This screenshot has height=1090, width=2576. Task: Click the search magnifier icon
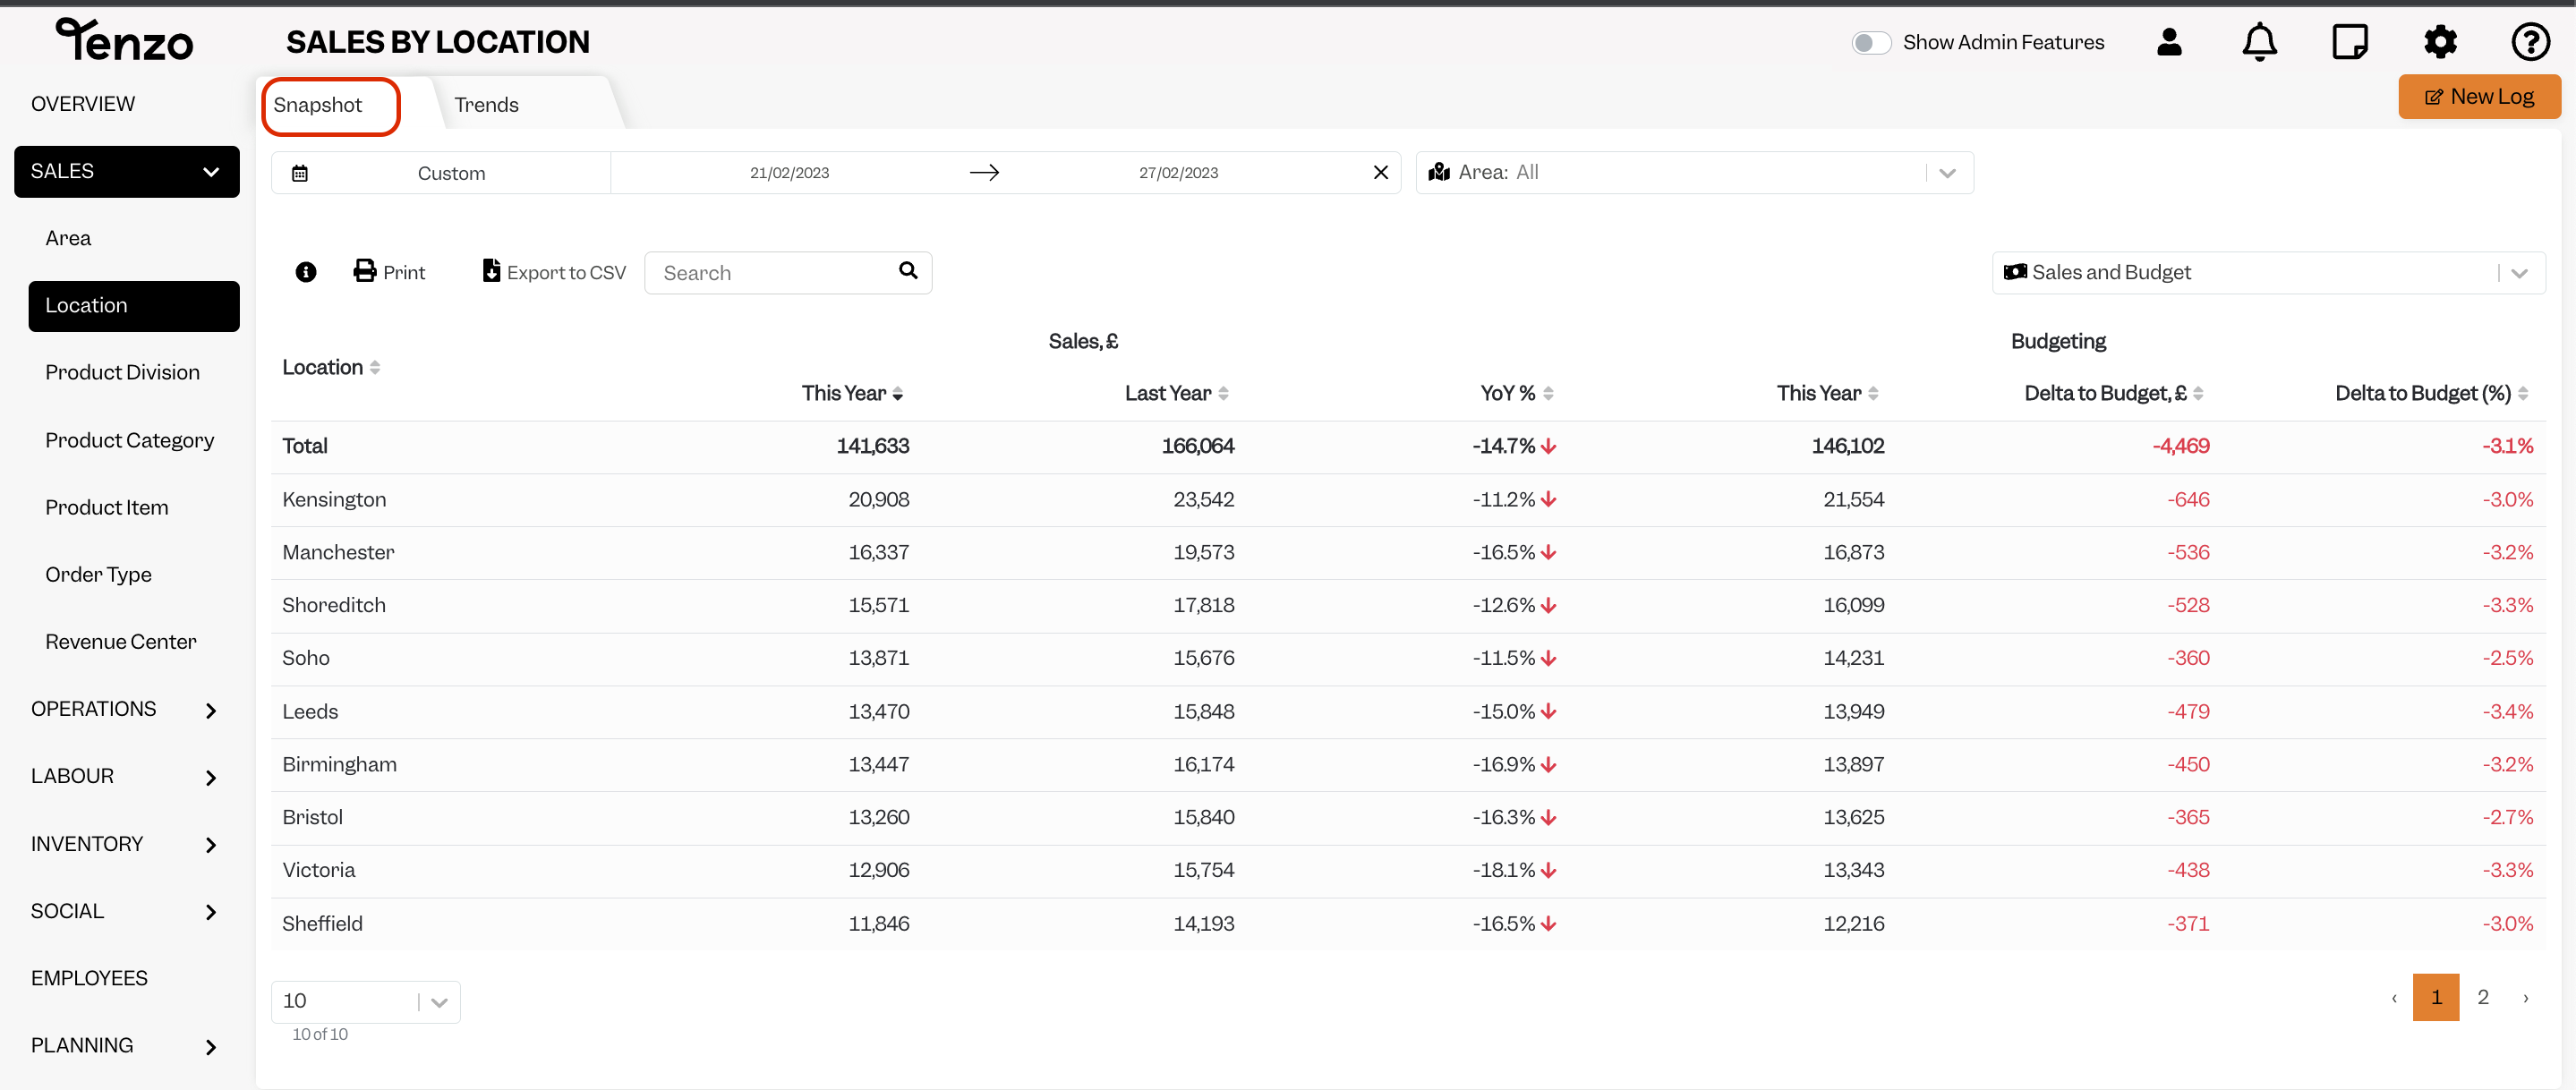click(x=908, y=271)
